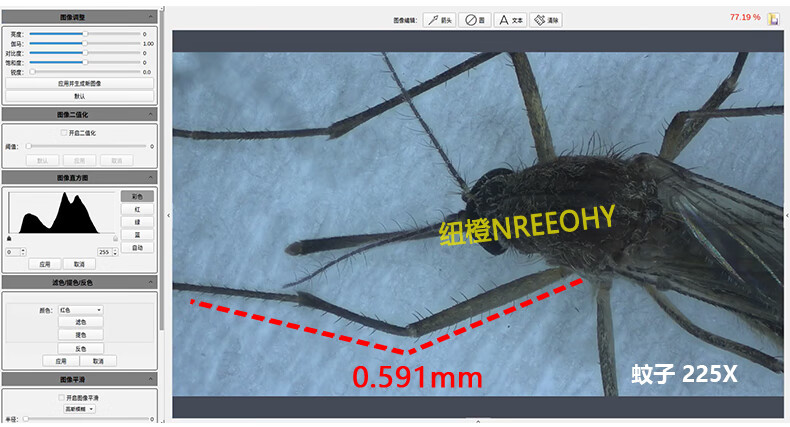This screenshot has width=790, height=427.
Task: Click the save image icon beside 77.19 %
Action: click(773, 19)
